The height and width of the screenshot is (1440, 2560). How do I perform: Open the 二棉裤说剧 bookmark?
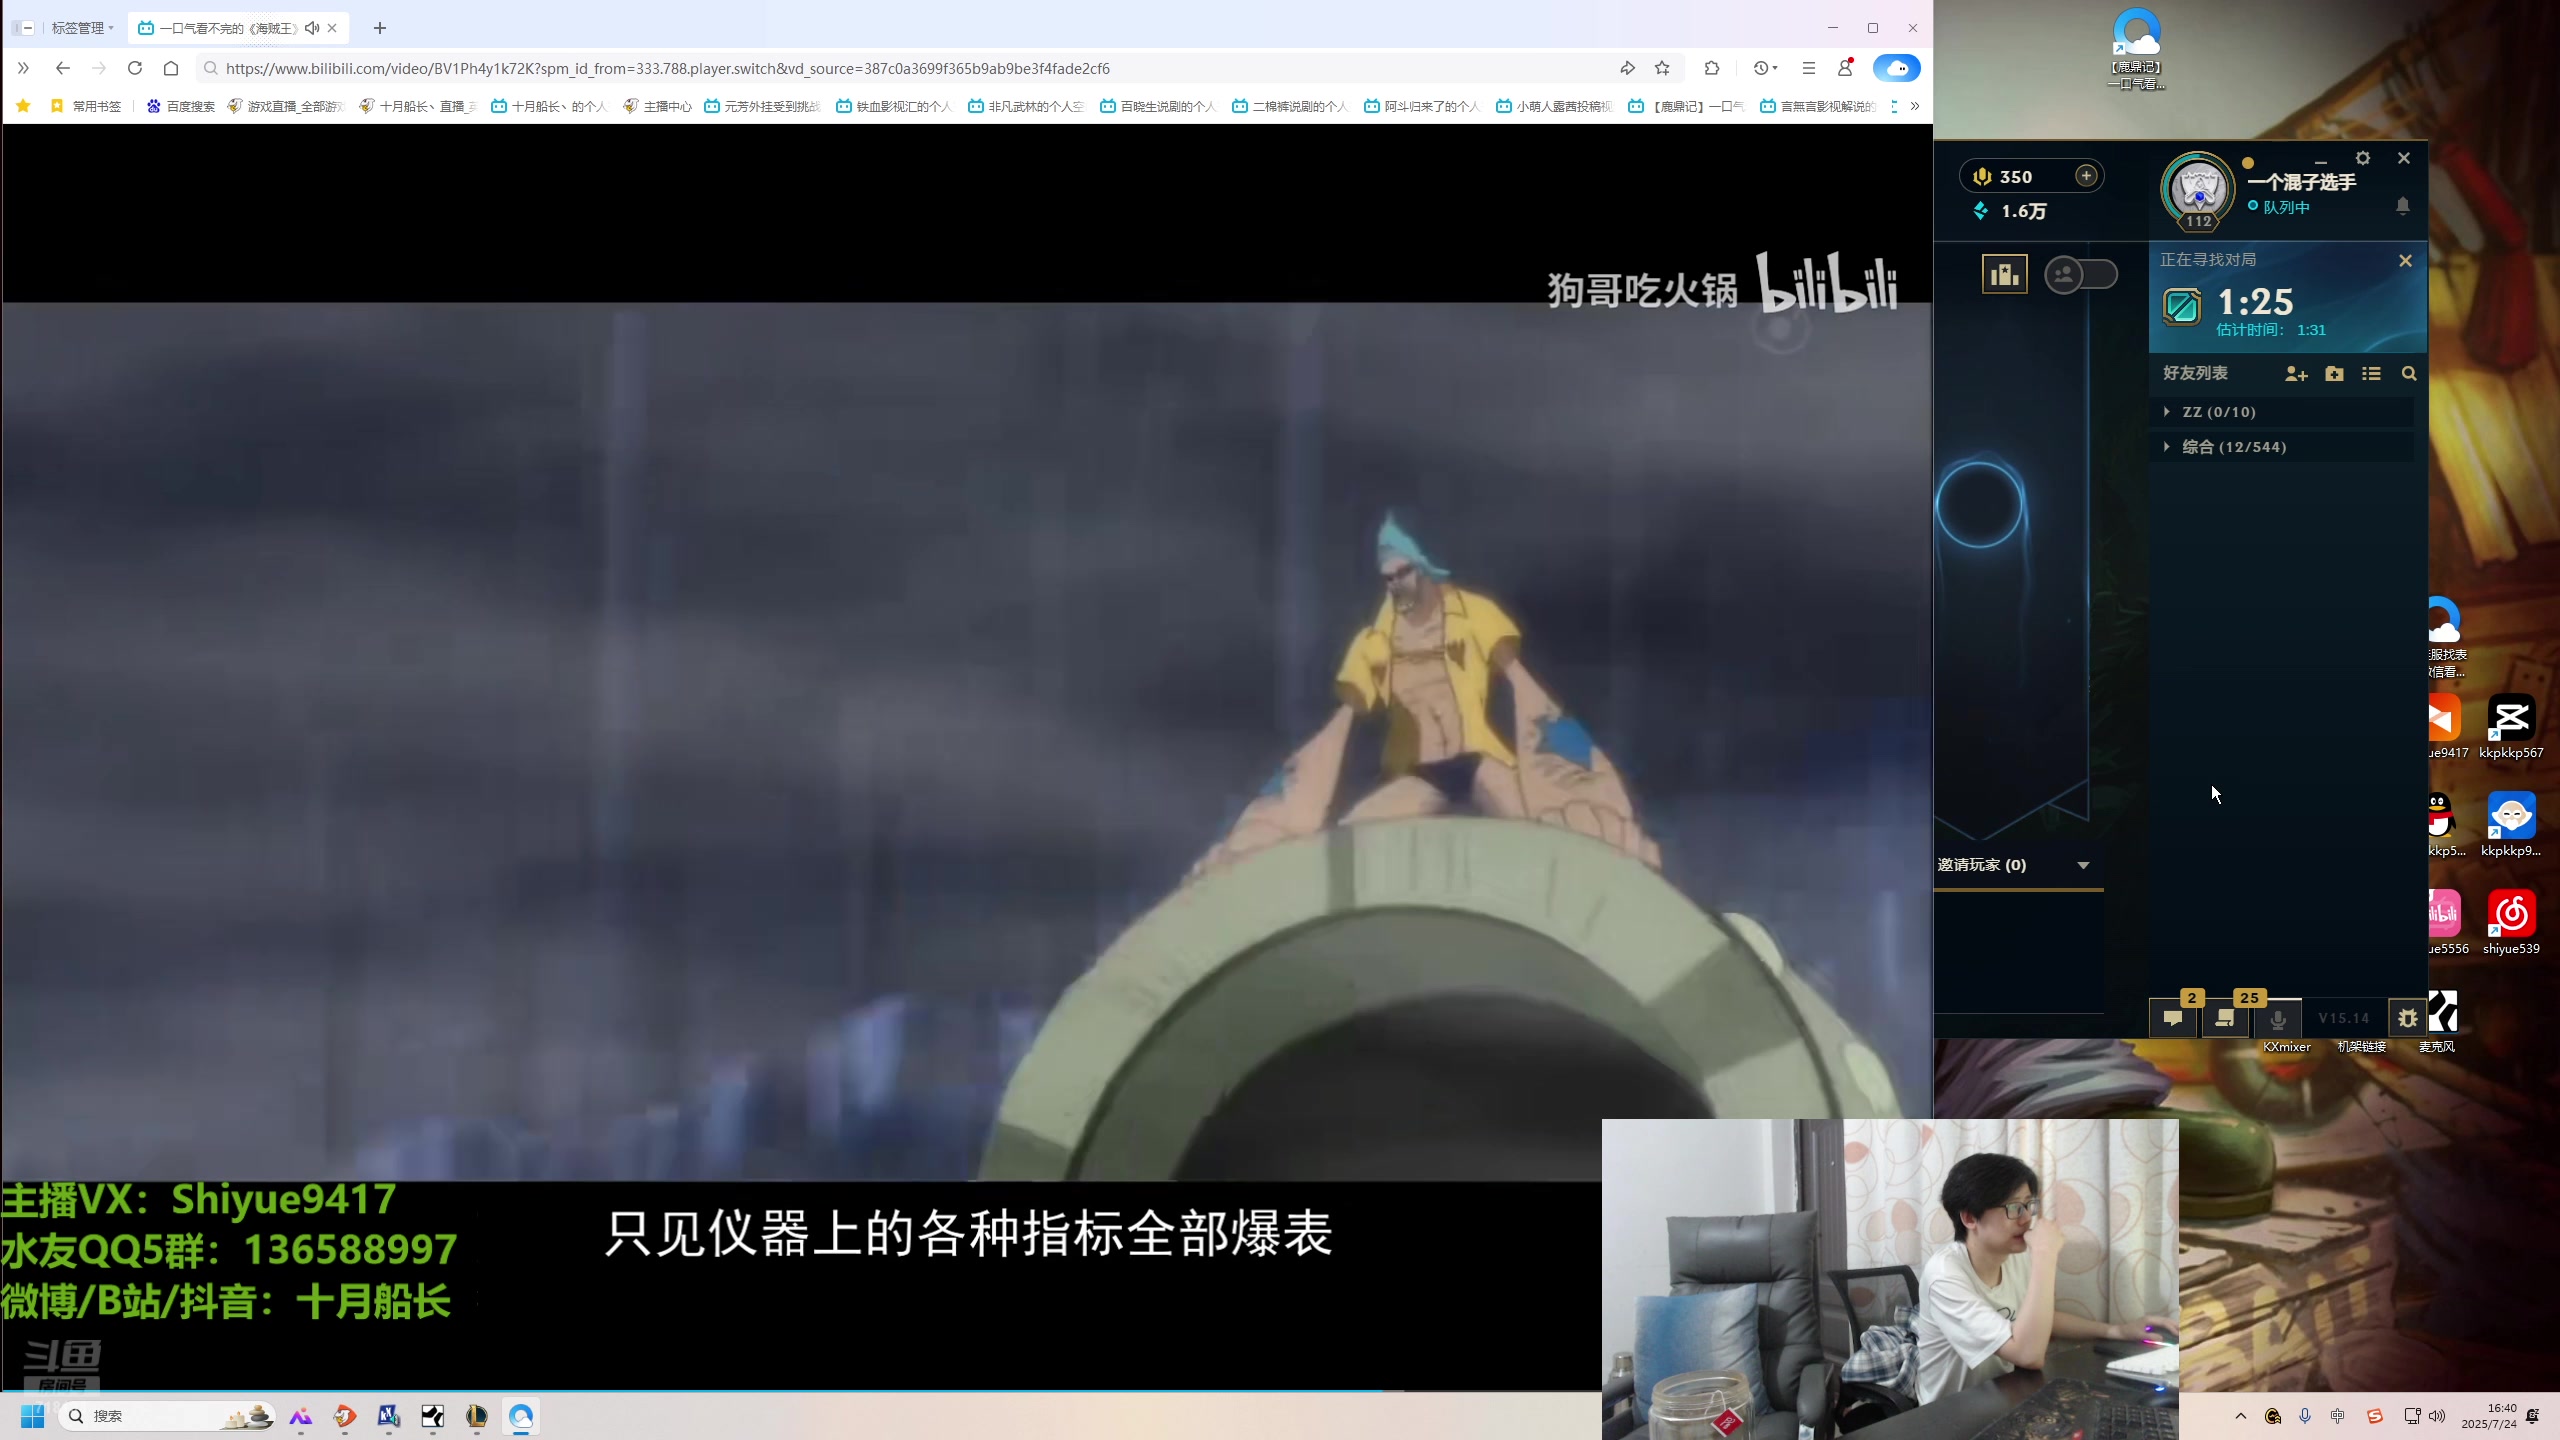[1291, 106]
